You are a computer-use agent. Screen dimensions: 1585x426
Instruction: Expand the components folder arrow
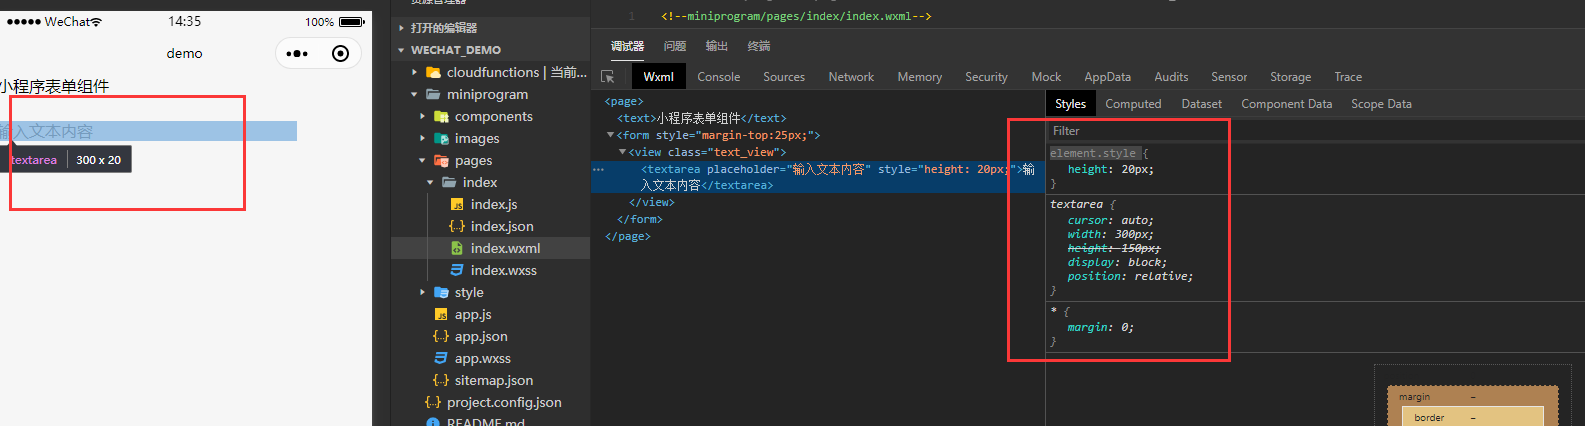(x=423, y=116)
